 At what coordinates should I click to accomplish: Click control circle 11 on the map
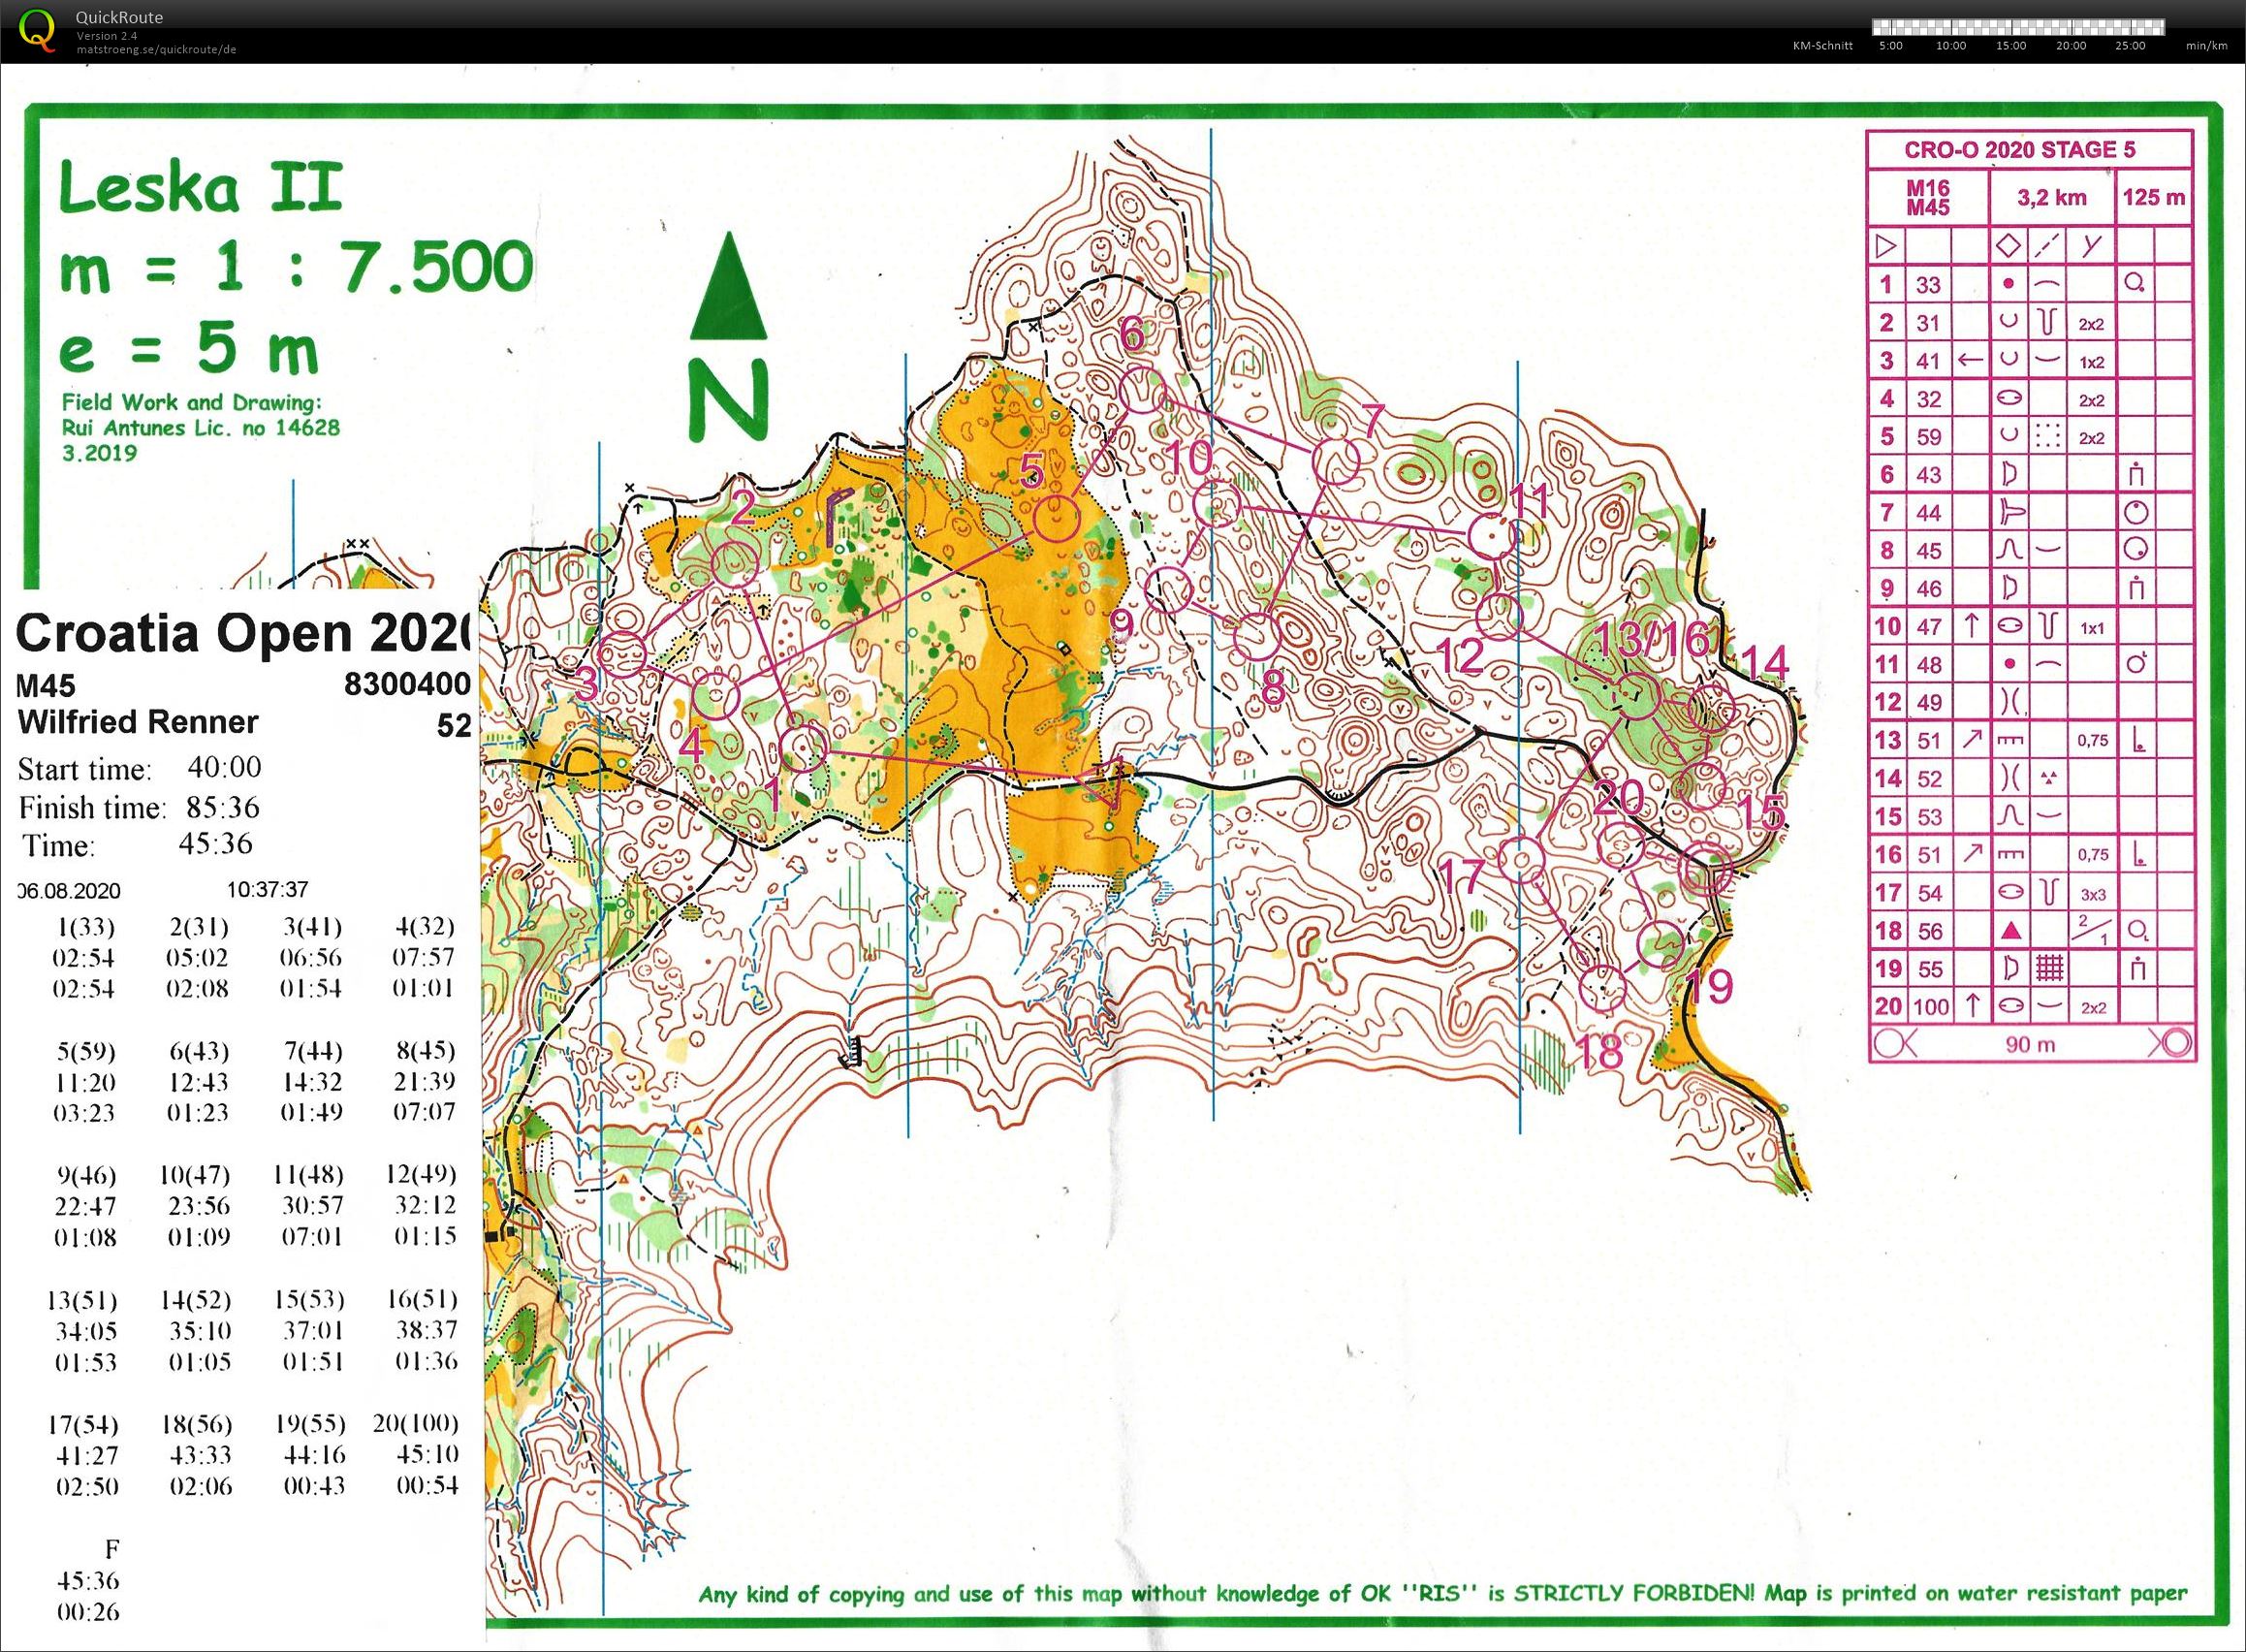(1493, 537)
